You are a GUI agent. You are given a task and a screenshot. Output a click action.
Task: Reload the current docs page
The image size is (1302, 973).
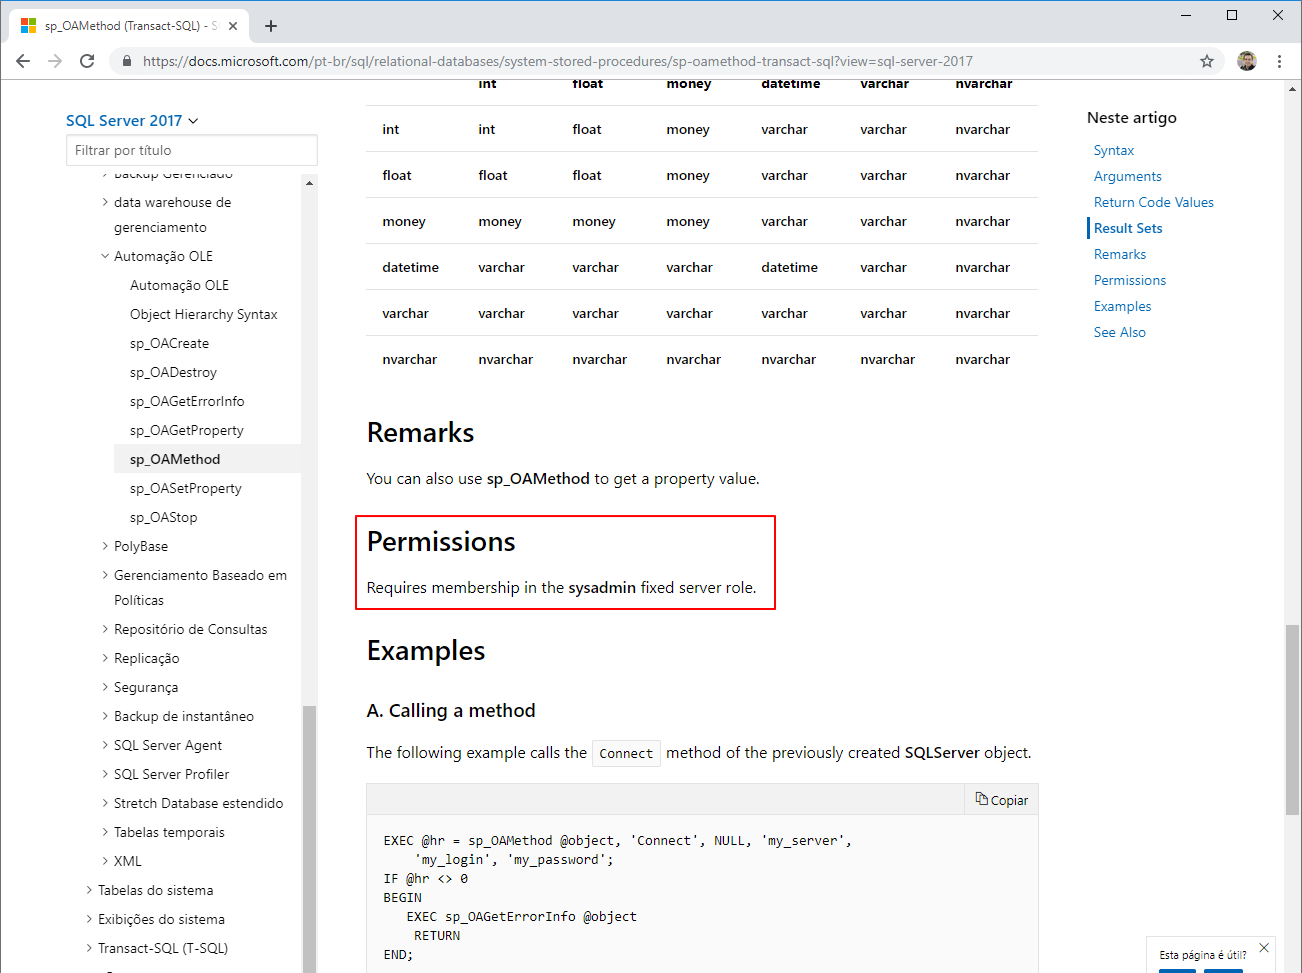86,60
